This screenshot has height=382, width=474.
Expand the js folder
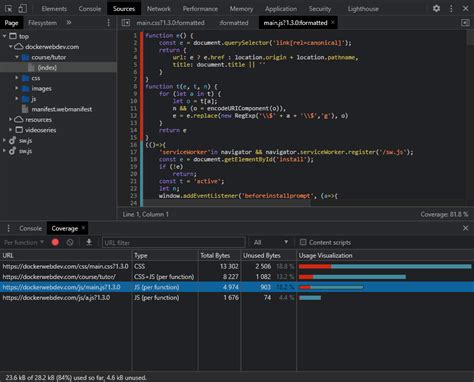[x=17, y=99]
